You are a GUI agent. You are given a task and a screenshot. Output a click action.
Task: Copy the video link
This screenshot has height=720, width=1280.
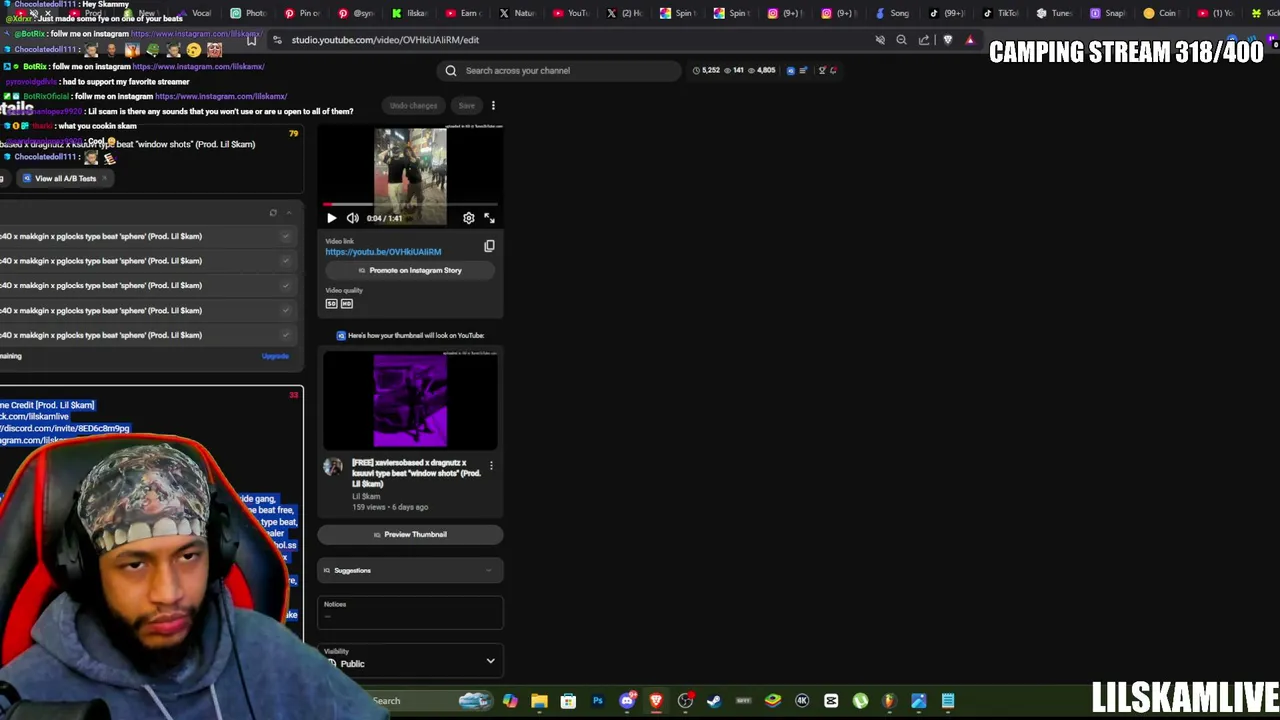point(489,246)
